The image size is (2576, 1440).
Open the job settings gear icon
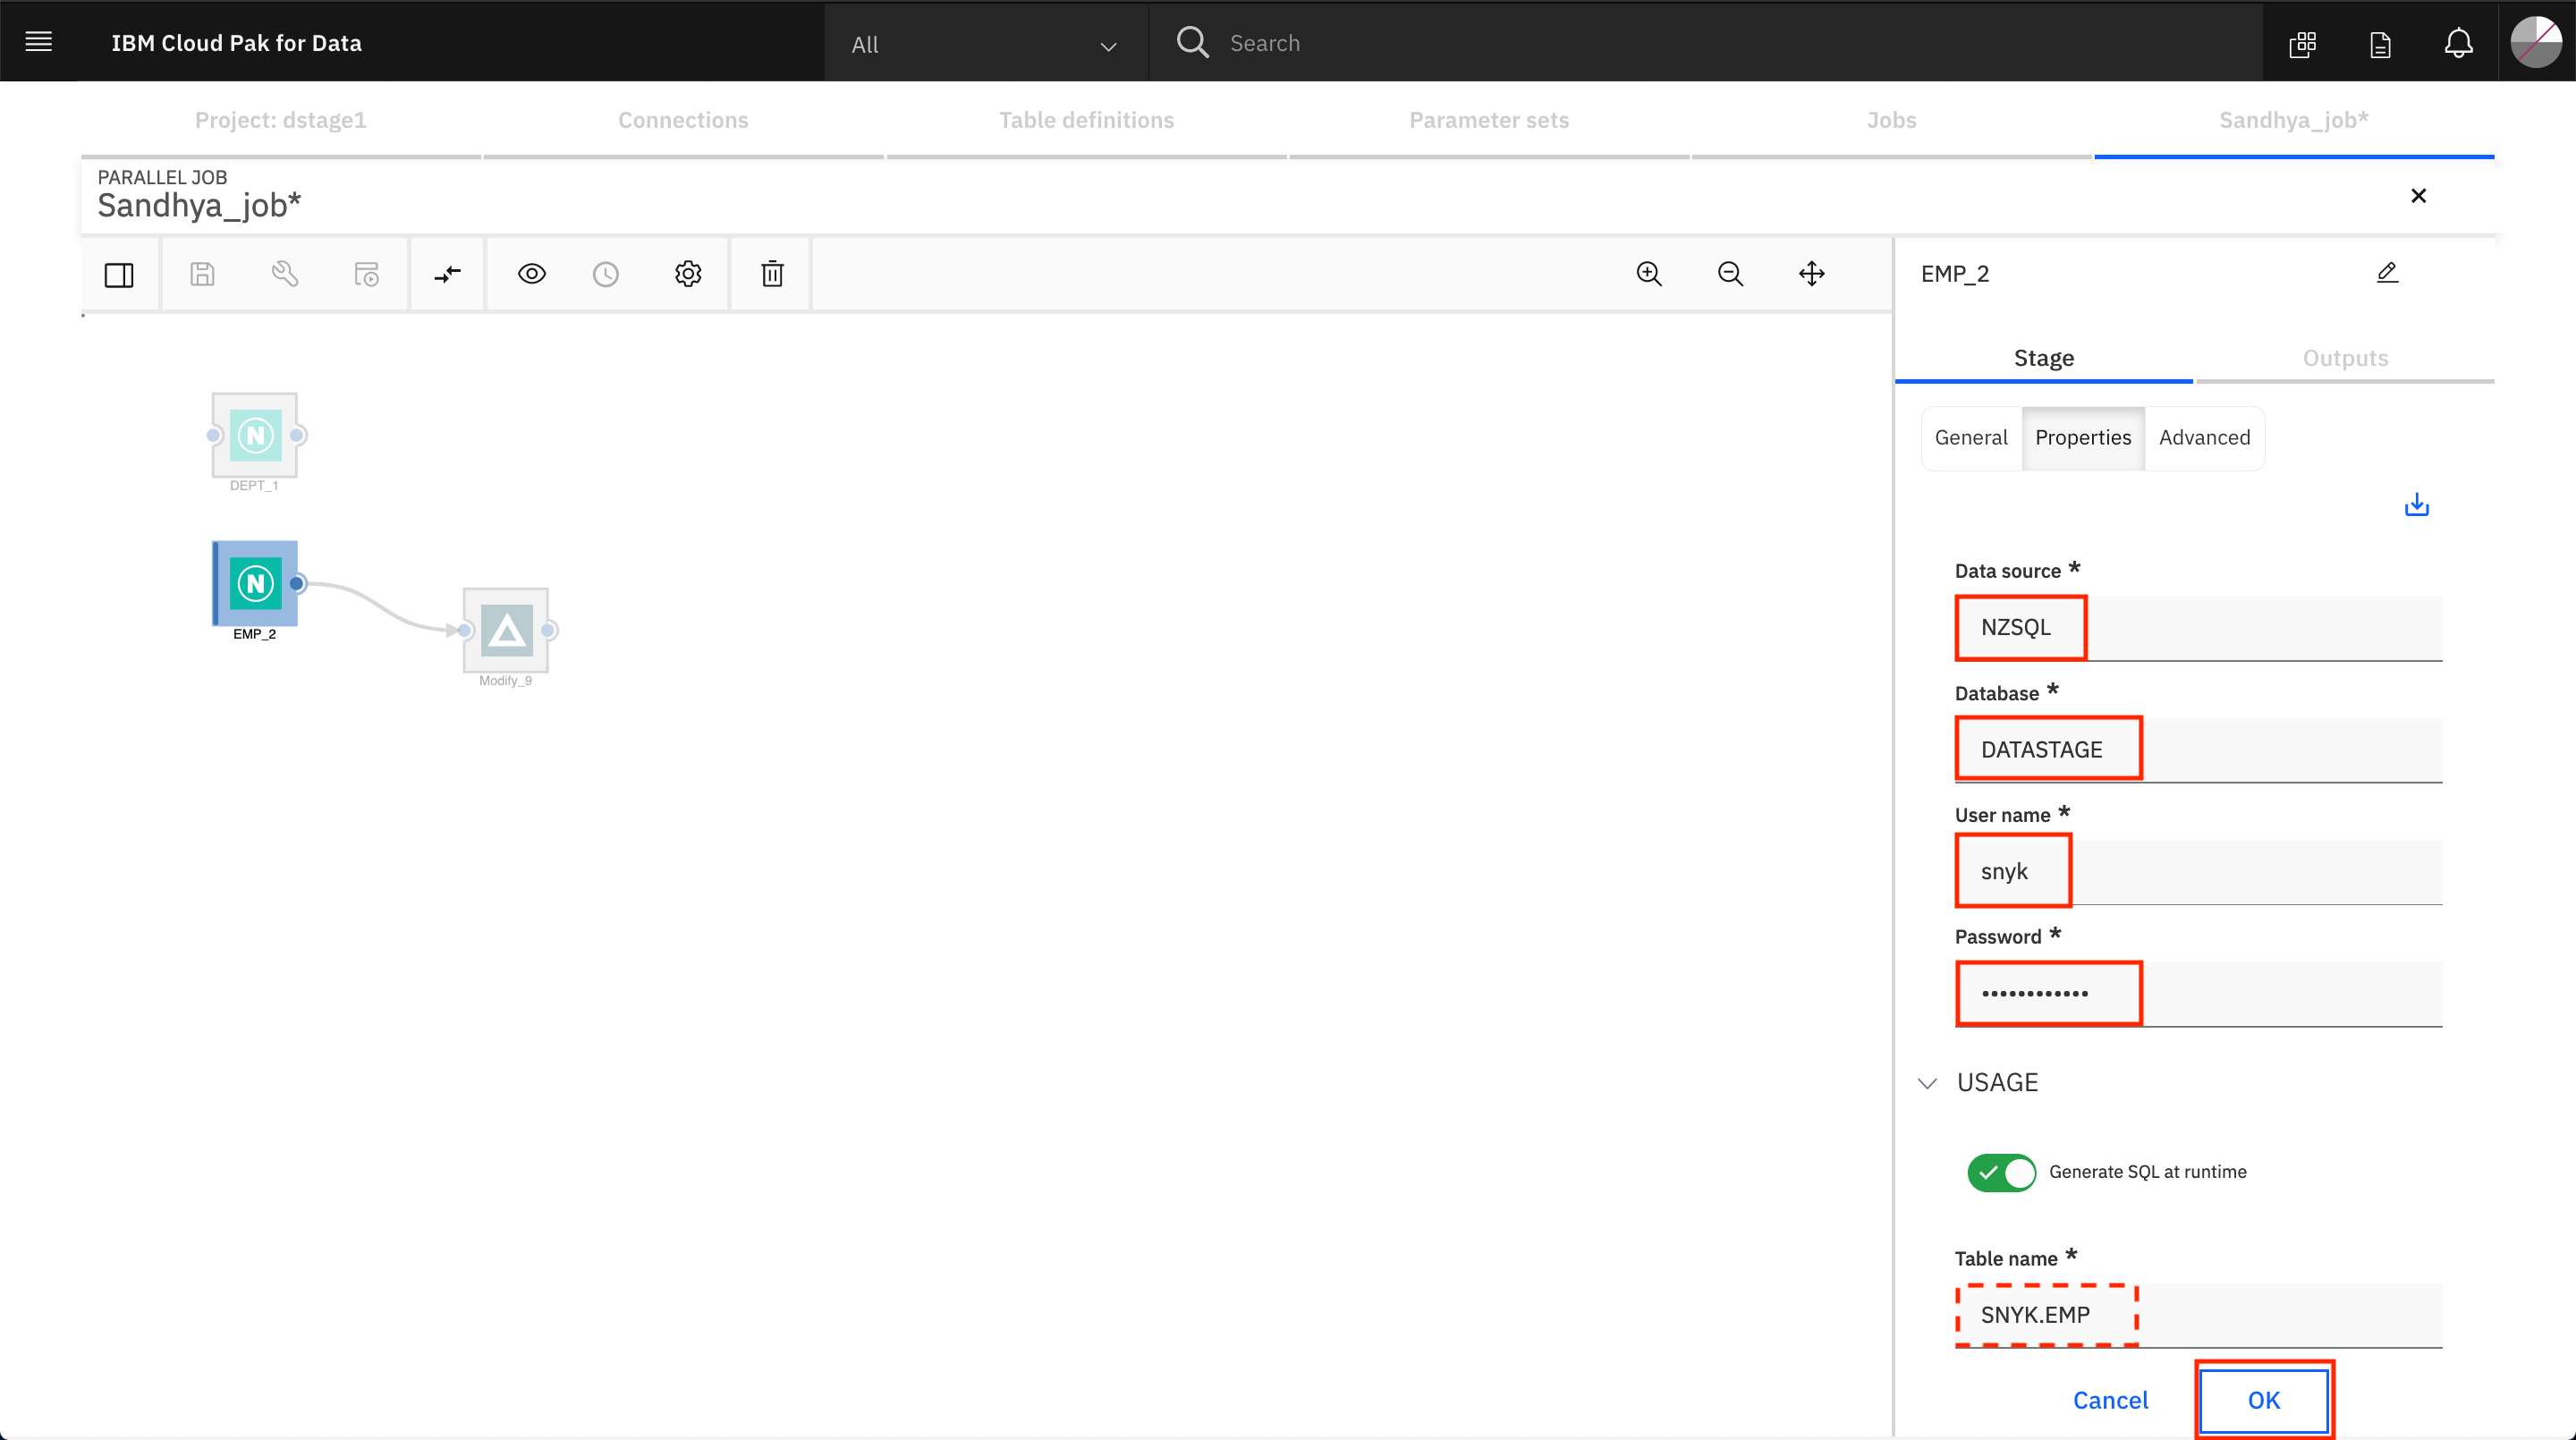click(688, 274)
